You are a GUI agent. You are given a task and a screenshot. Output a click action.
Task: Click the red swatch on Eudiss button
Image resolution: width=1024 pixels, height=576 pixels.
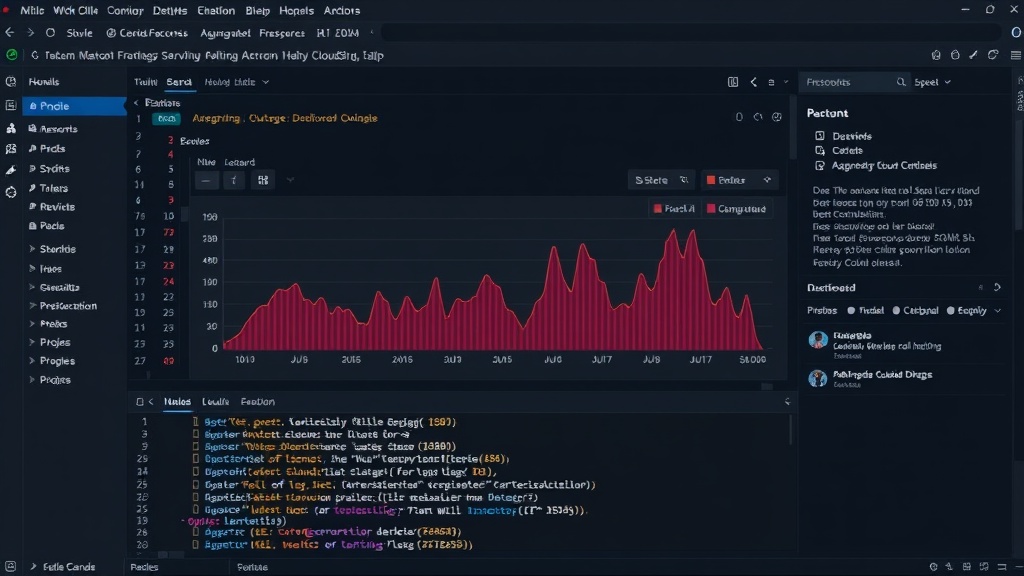(711, 180)
